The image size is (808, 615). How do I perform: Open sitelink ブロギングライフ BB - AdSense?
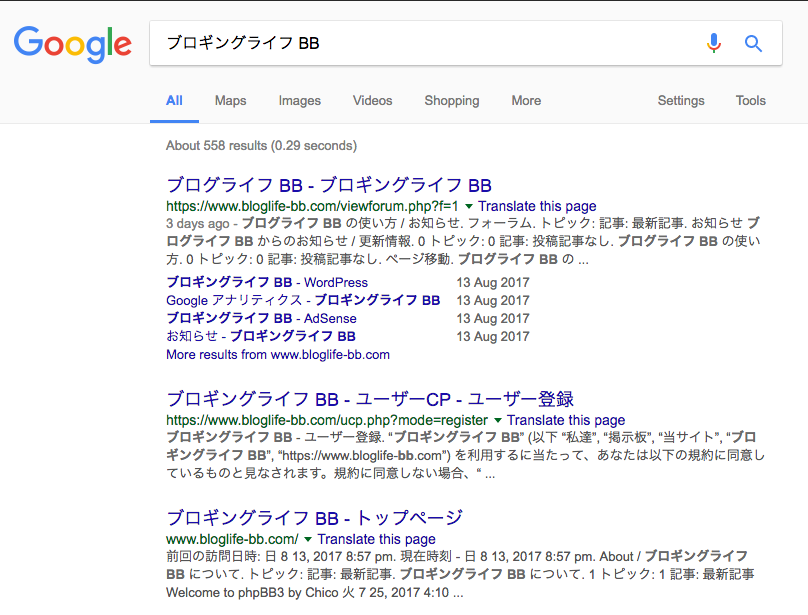pos(261,319)
